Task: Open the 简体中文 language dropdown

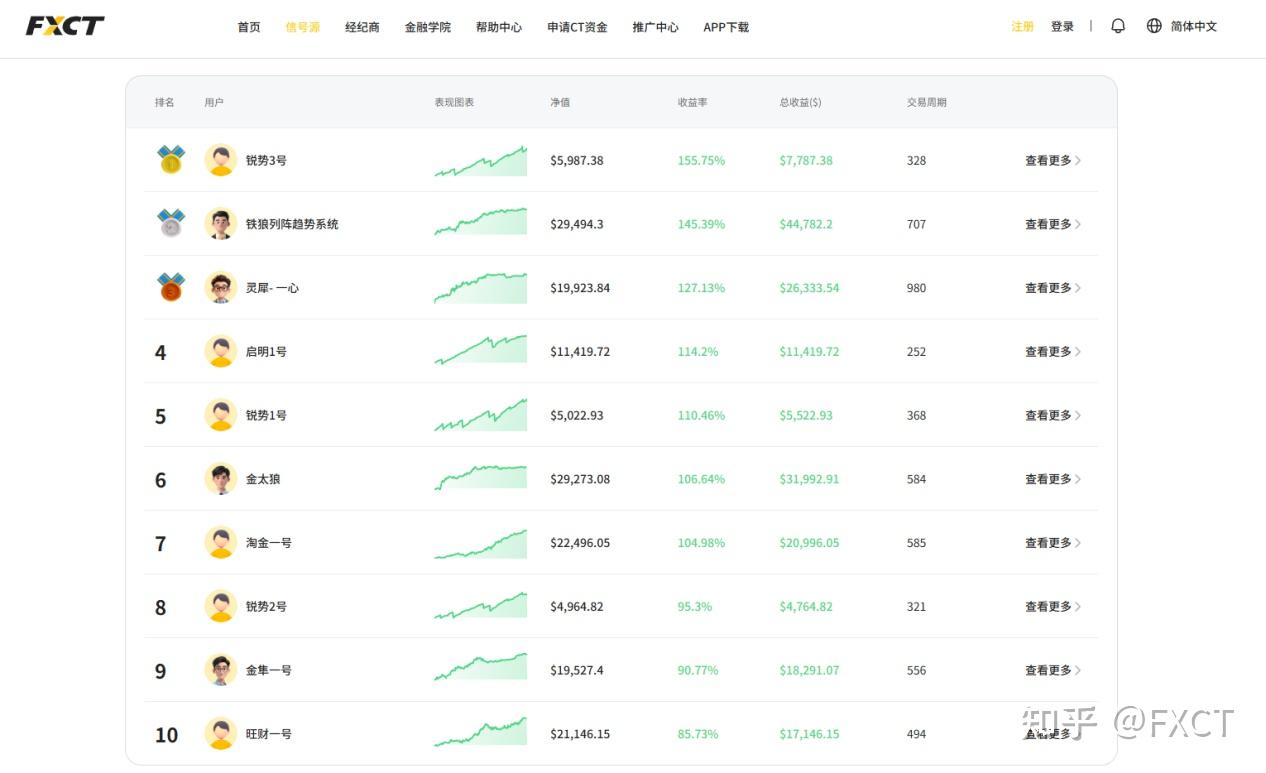Action: click(x=1194, y=26)
